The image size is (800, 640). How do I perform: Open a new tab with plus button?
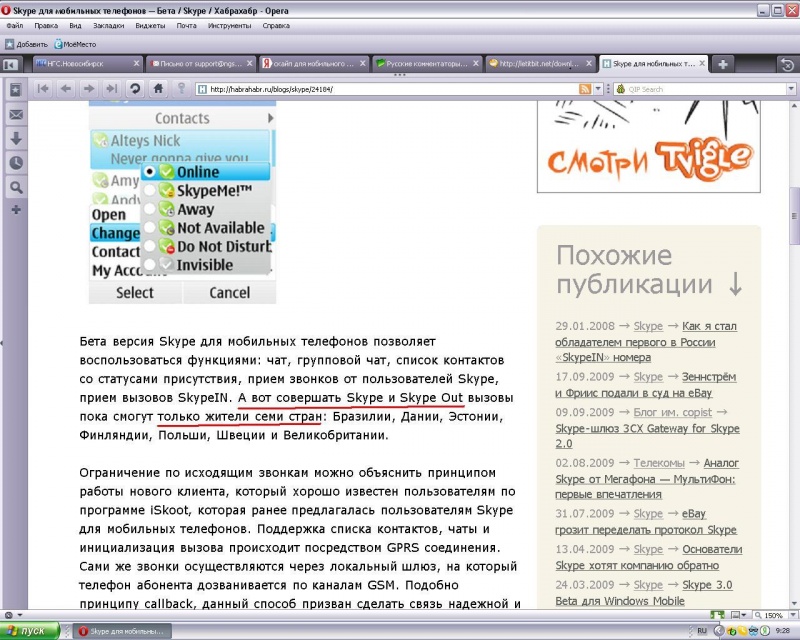pos(722,64)
